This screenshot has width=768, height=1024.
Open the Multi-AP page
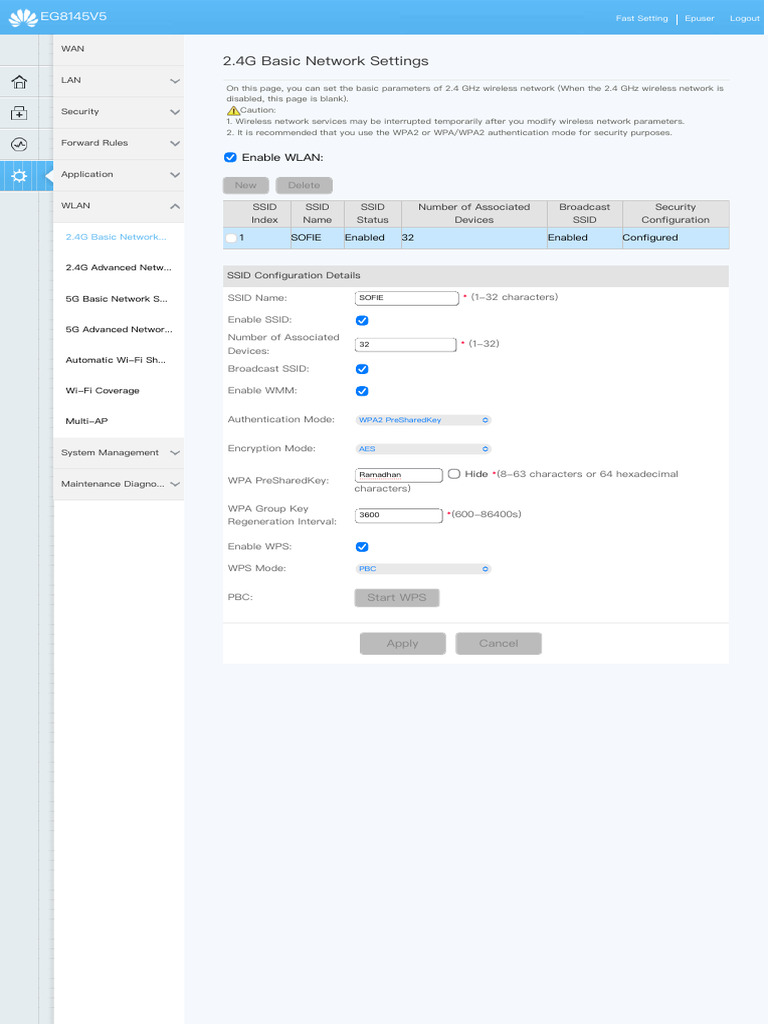point(87,421)
